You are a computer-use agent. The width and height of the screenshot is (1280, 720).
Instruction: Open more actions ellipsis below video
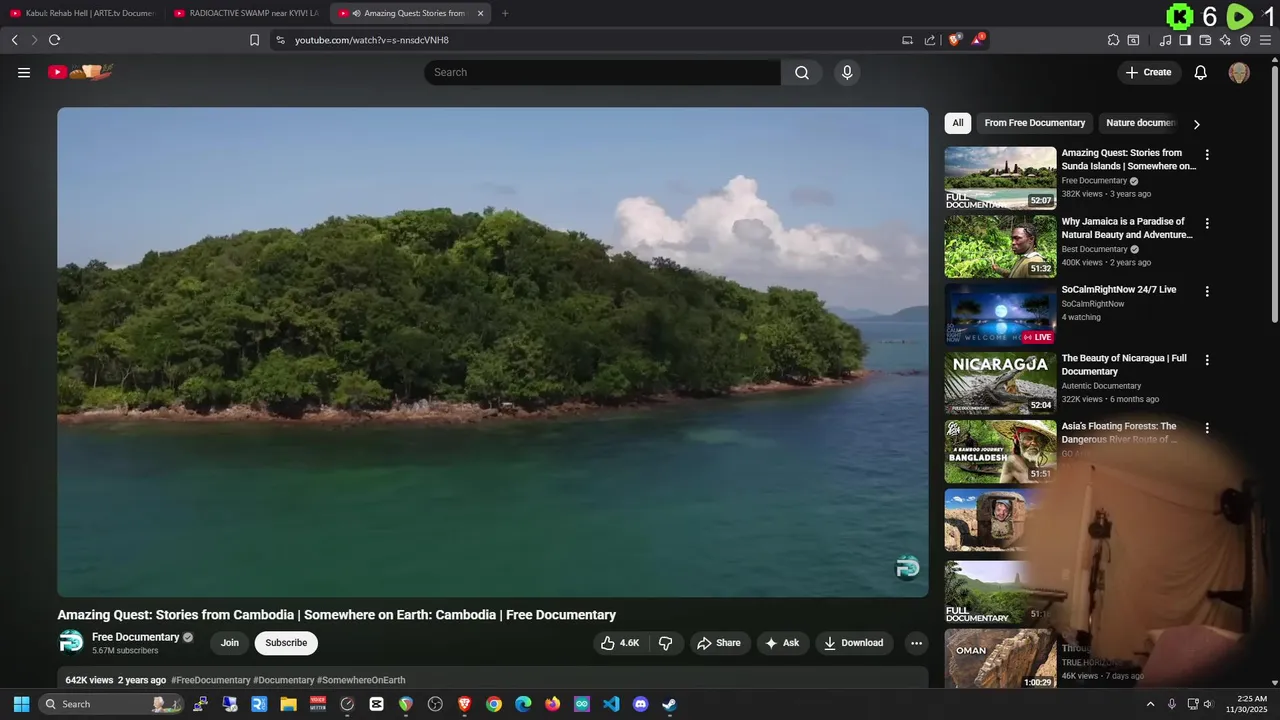coord(916,643)
